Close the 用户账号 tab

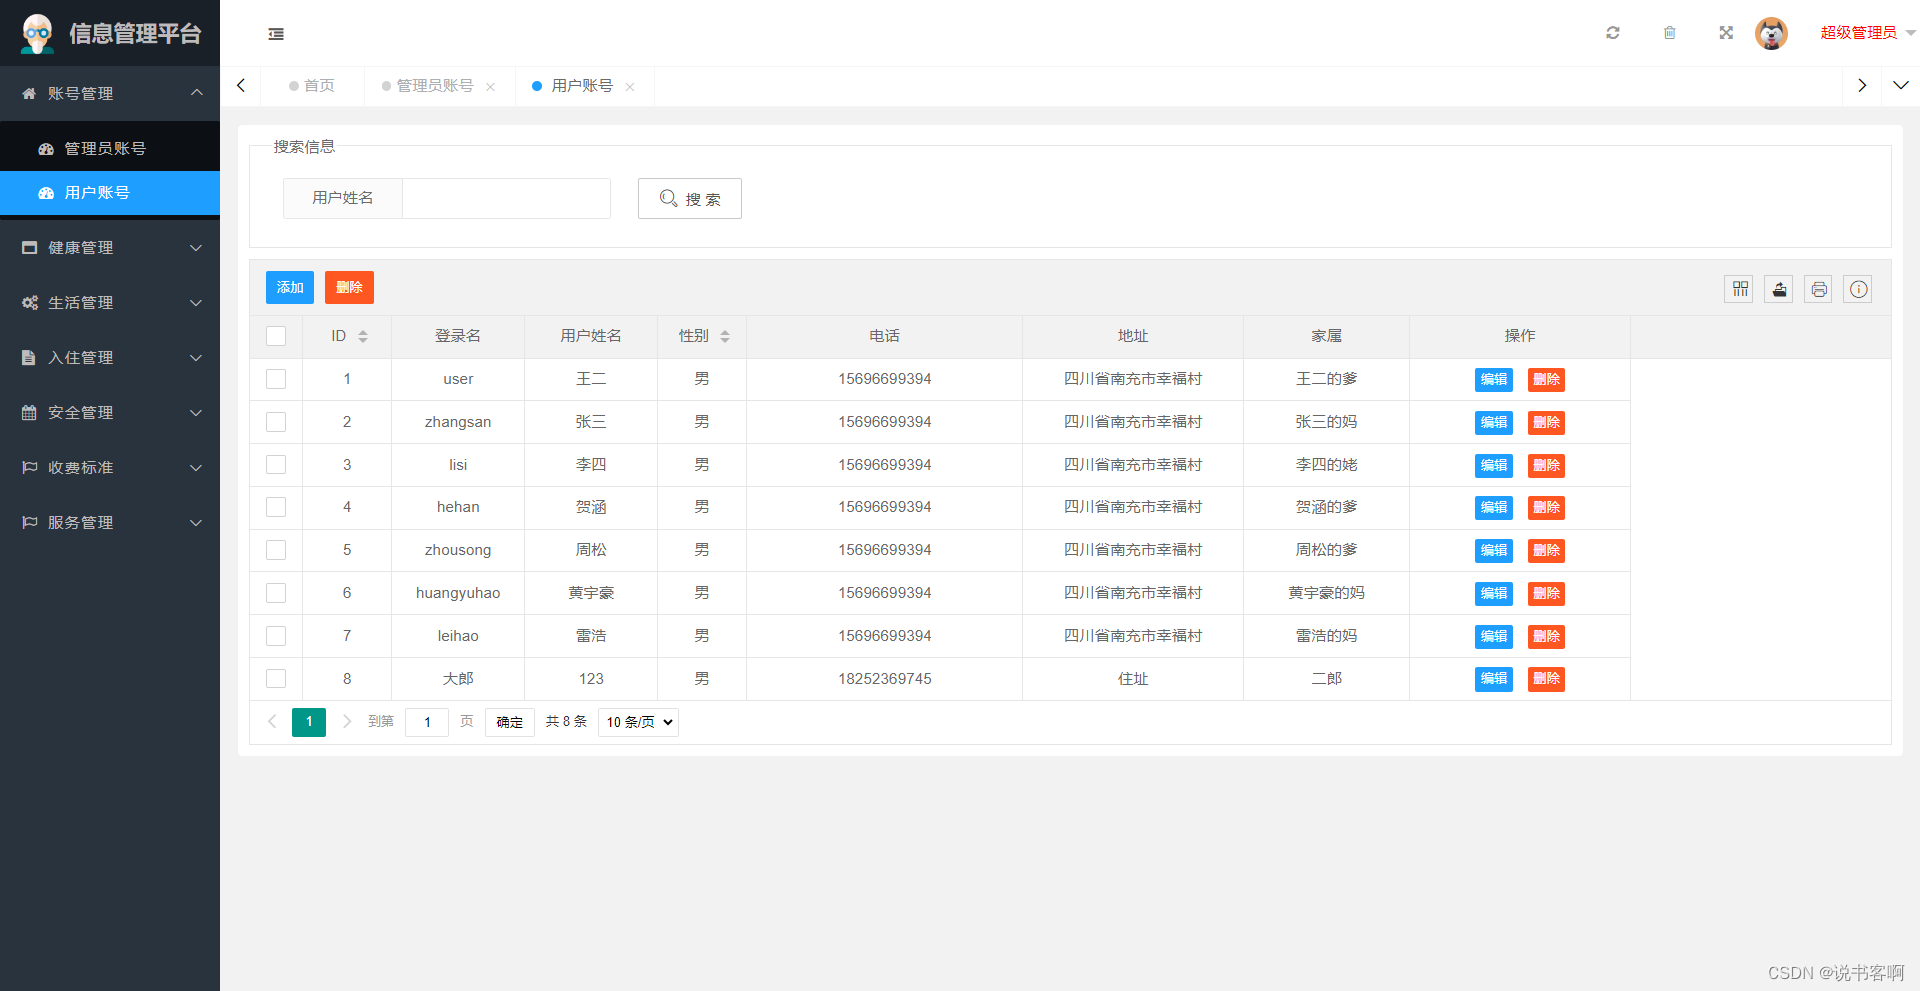(x=630, y=87)
